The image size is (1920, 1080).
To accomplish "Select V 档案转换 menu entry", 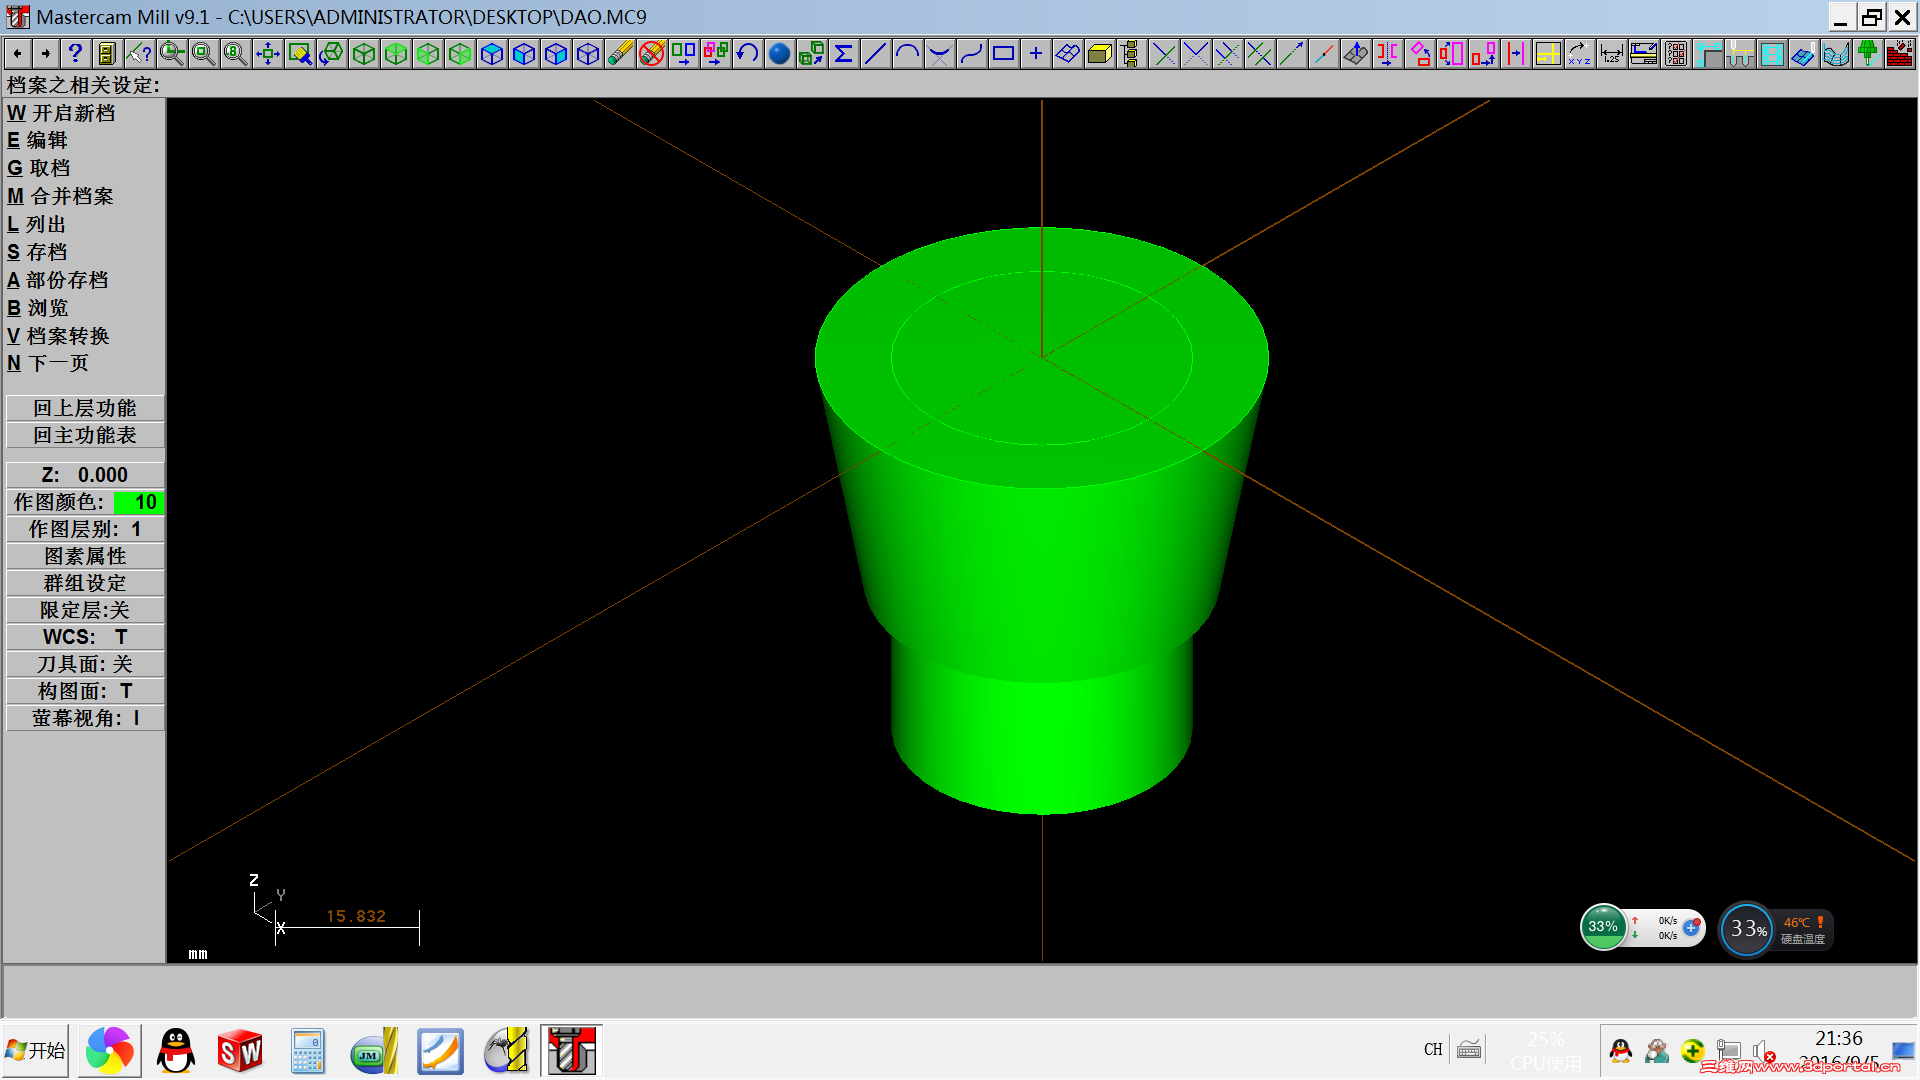I will [58, 336].
